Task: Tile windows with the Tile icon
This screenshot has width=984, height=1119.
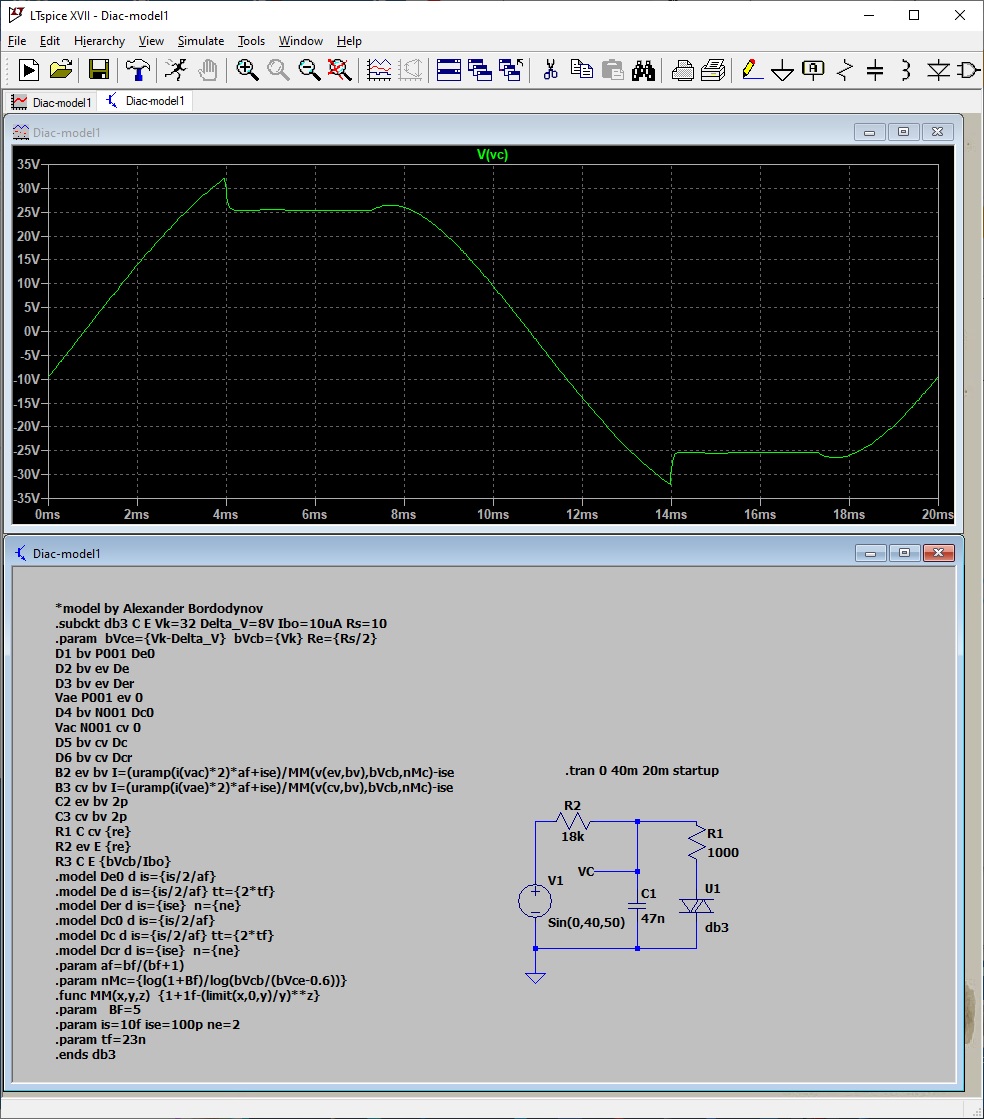Action: pyautogui.click(x=448, y=70)
